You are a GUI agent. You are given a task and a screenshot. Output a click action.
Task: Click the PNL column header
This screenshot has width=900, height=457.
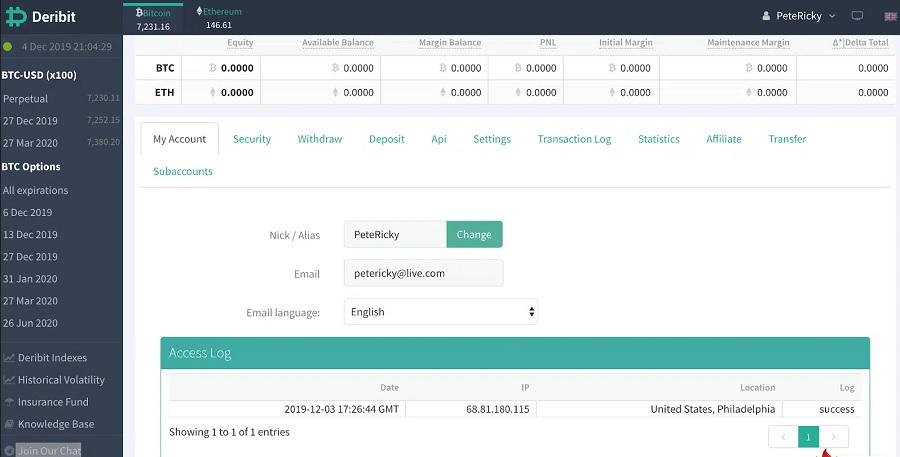(x=548, y=42)
